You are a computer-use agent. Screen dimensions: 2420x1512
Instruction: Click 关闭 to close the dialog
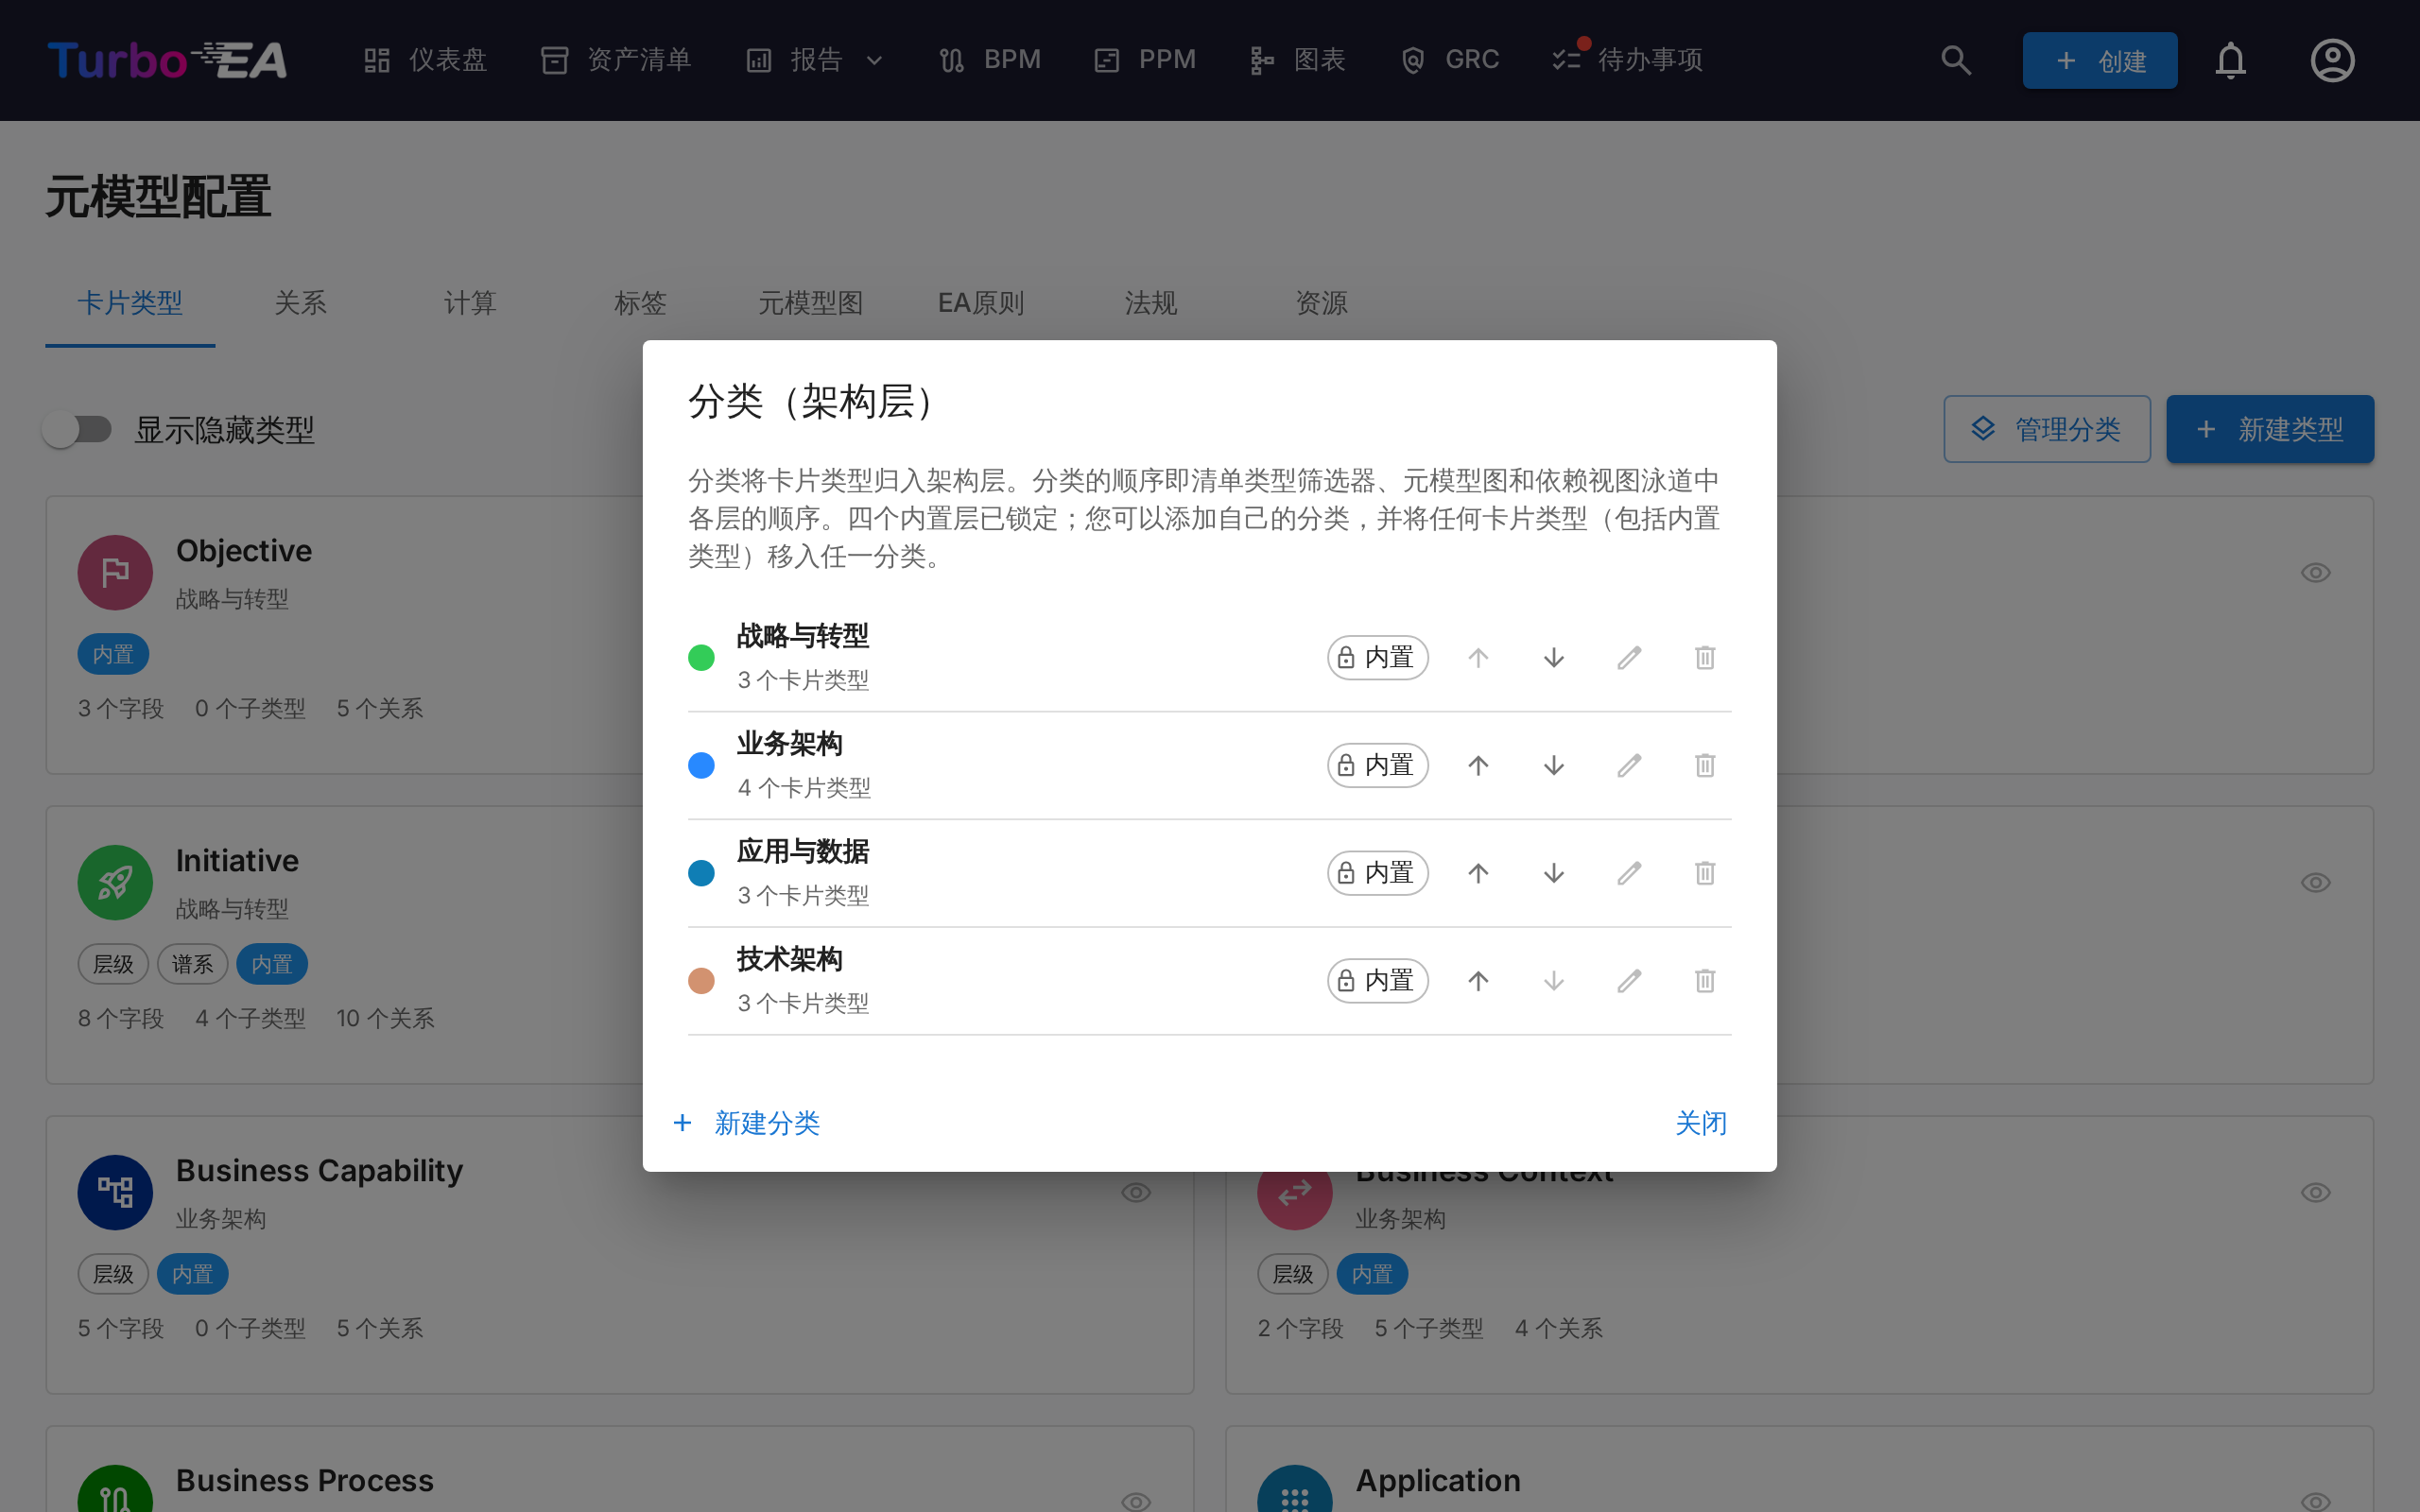click(x=1701, y=1123)
